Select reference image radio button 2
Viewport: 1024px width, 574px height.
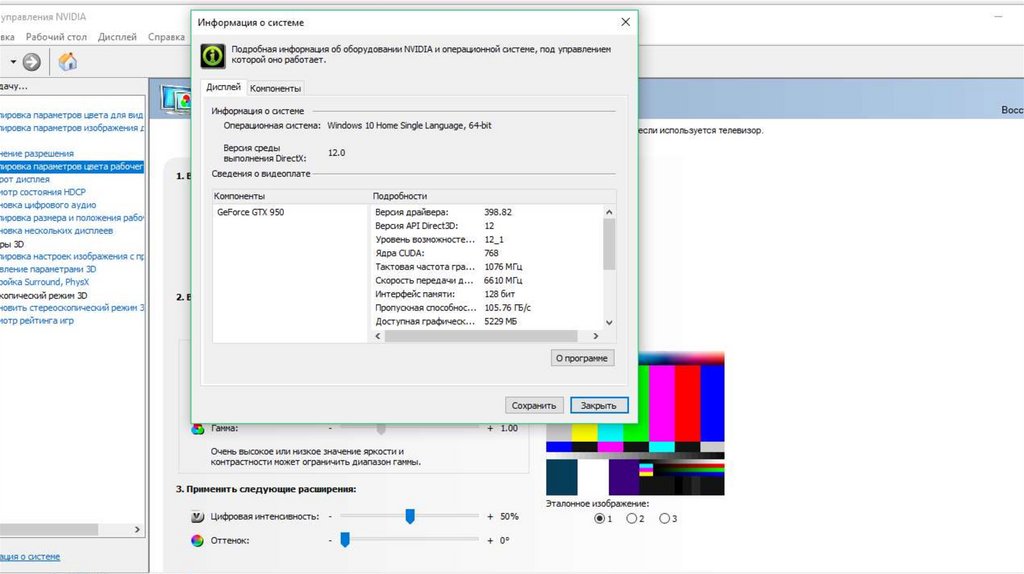coord(631,519)
